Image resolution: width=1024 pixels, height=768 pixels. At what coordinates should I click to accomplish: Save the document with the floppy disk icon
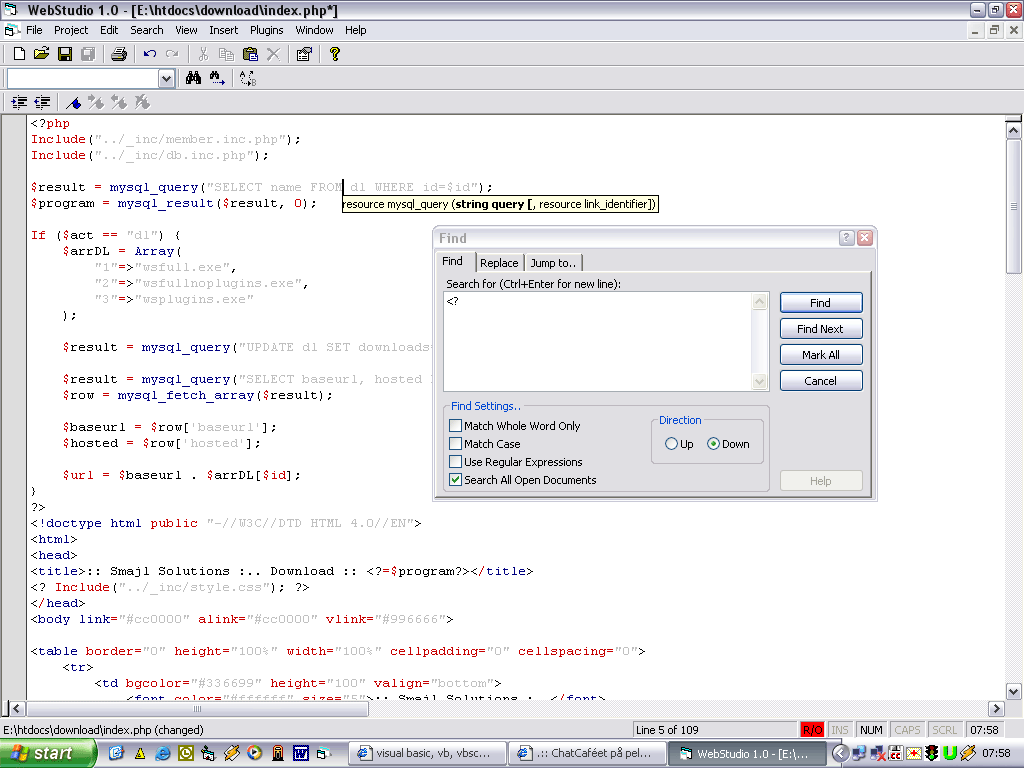(64, 54)
